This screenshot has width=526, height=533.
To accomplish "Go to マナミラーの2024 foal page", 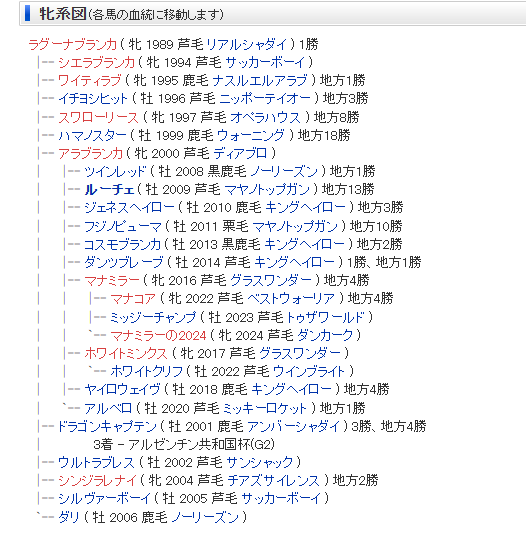I will tap(158, 336).
